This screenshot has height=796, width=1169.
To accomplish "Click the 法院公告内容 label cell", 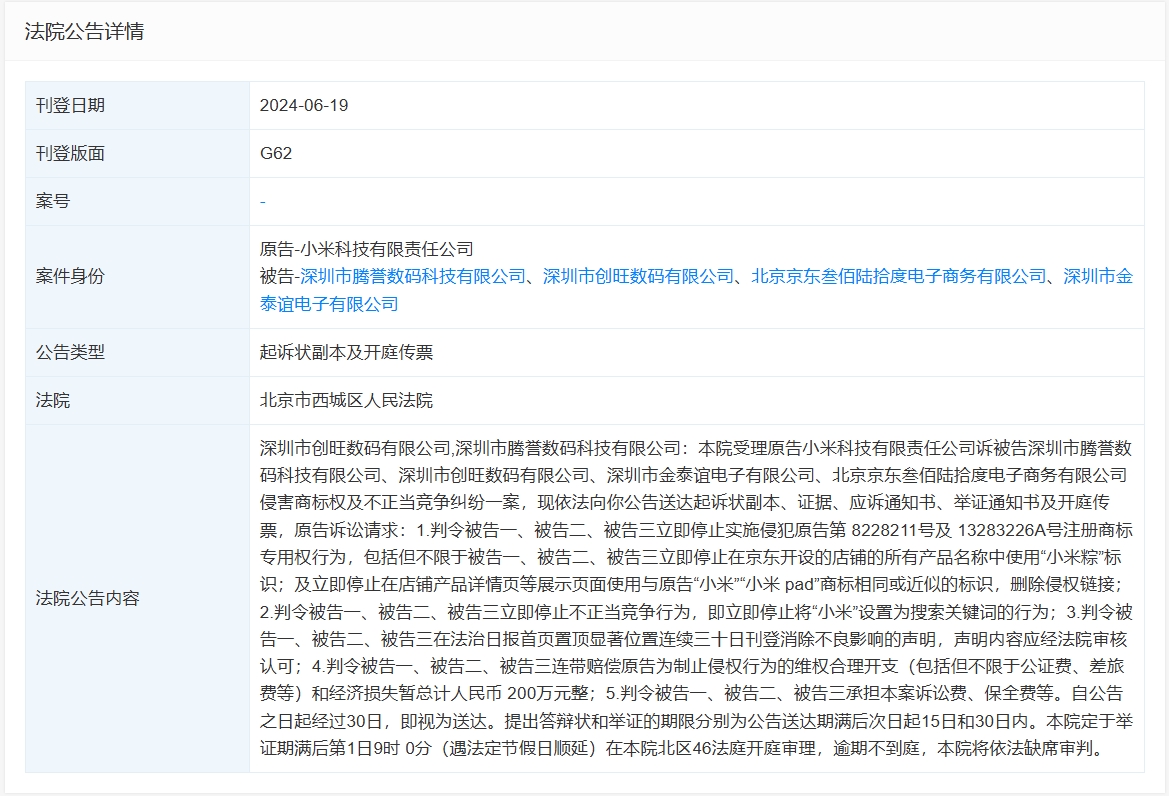I will tap(137, 598).
